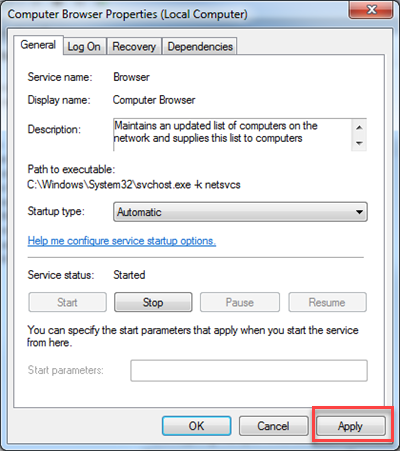
Task: Click the Stop service button
Action: coord(153,302)
